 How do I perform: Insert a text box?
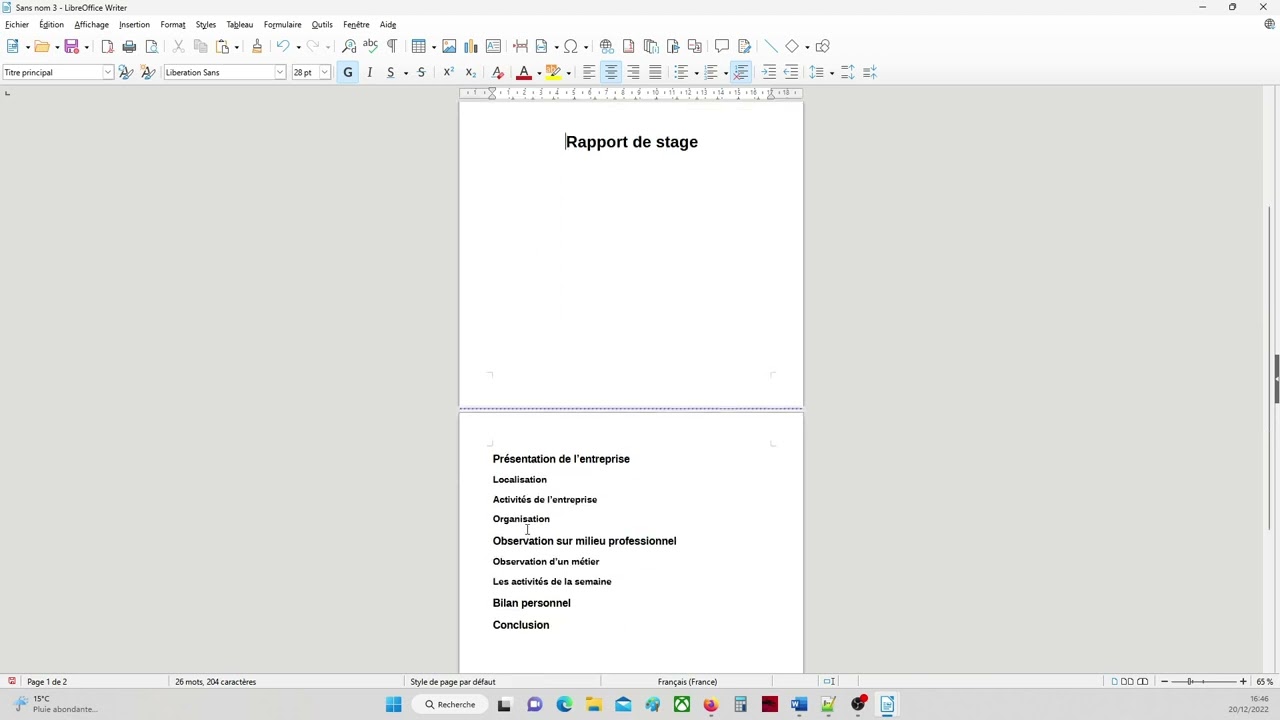click(493, 46)
